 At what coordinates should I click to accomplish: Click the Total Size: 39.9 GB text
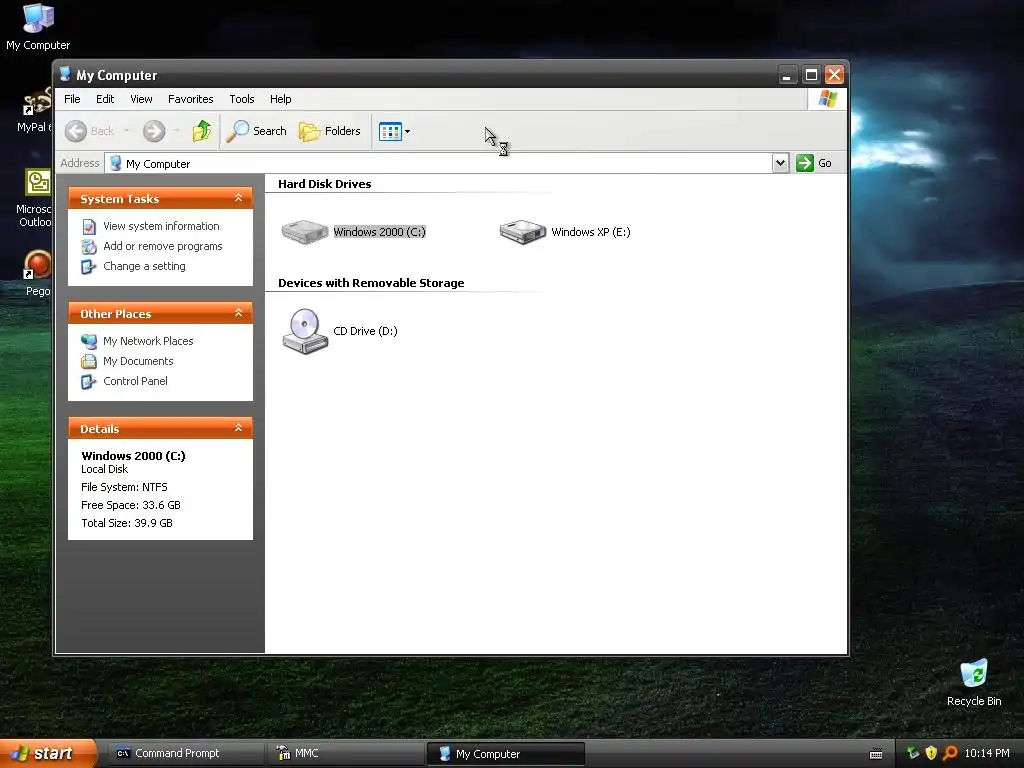127,523
